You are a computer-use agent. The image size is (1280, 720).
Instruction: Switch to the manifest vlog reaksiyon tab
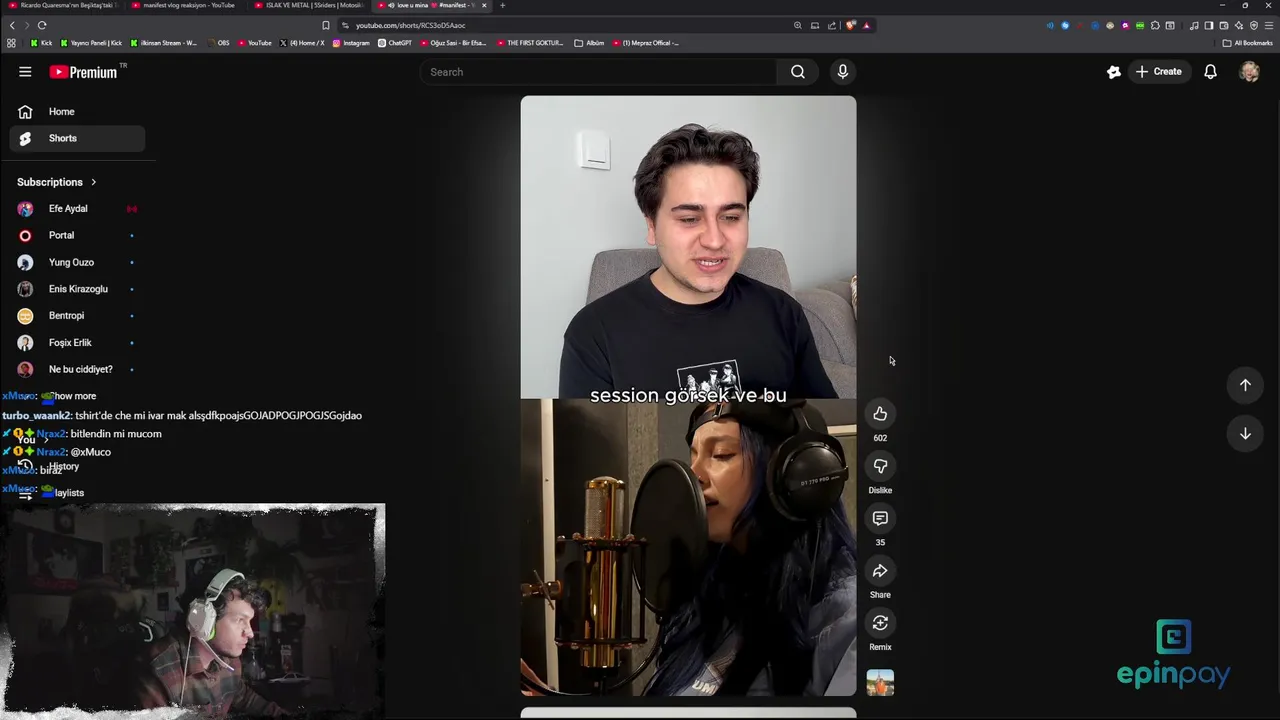[186, 5]
